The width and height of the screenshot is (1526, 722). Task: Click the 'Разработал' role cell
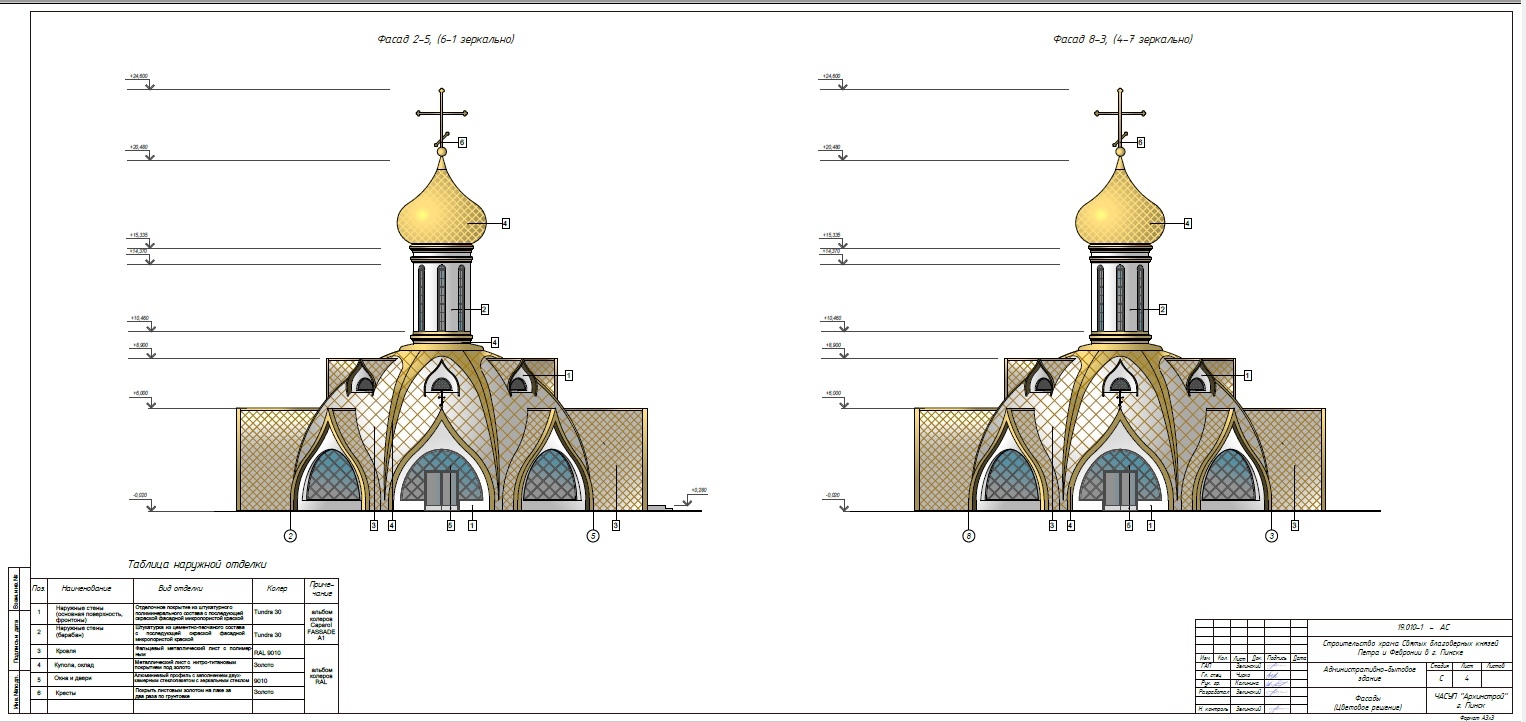pos(1214,691)
